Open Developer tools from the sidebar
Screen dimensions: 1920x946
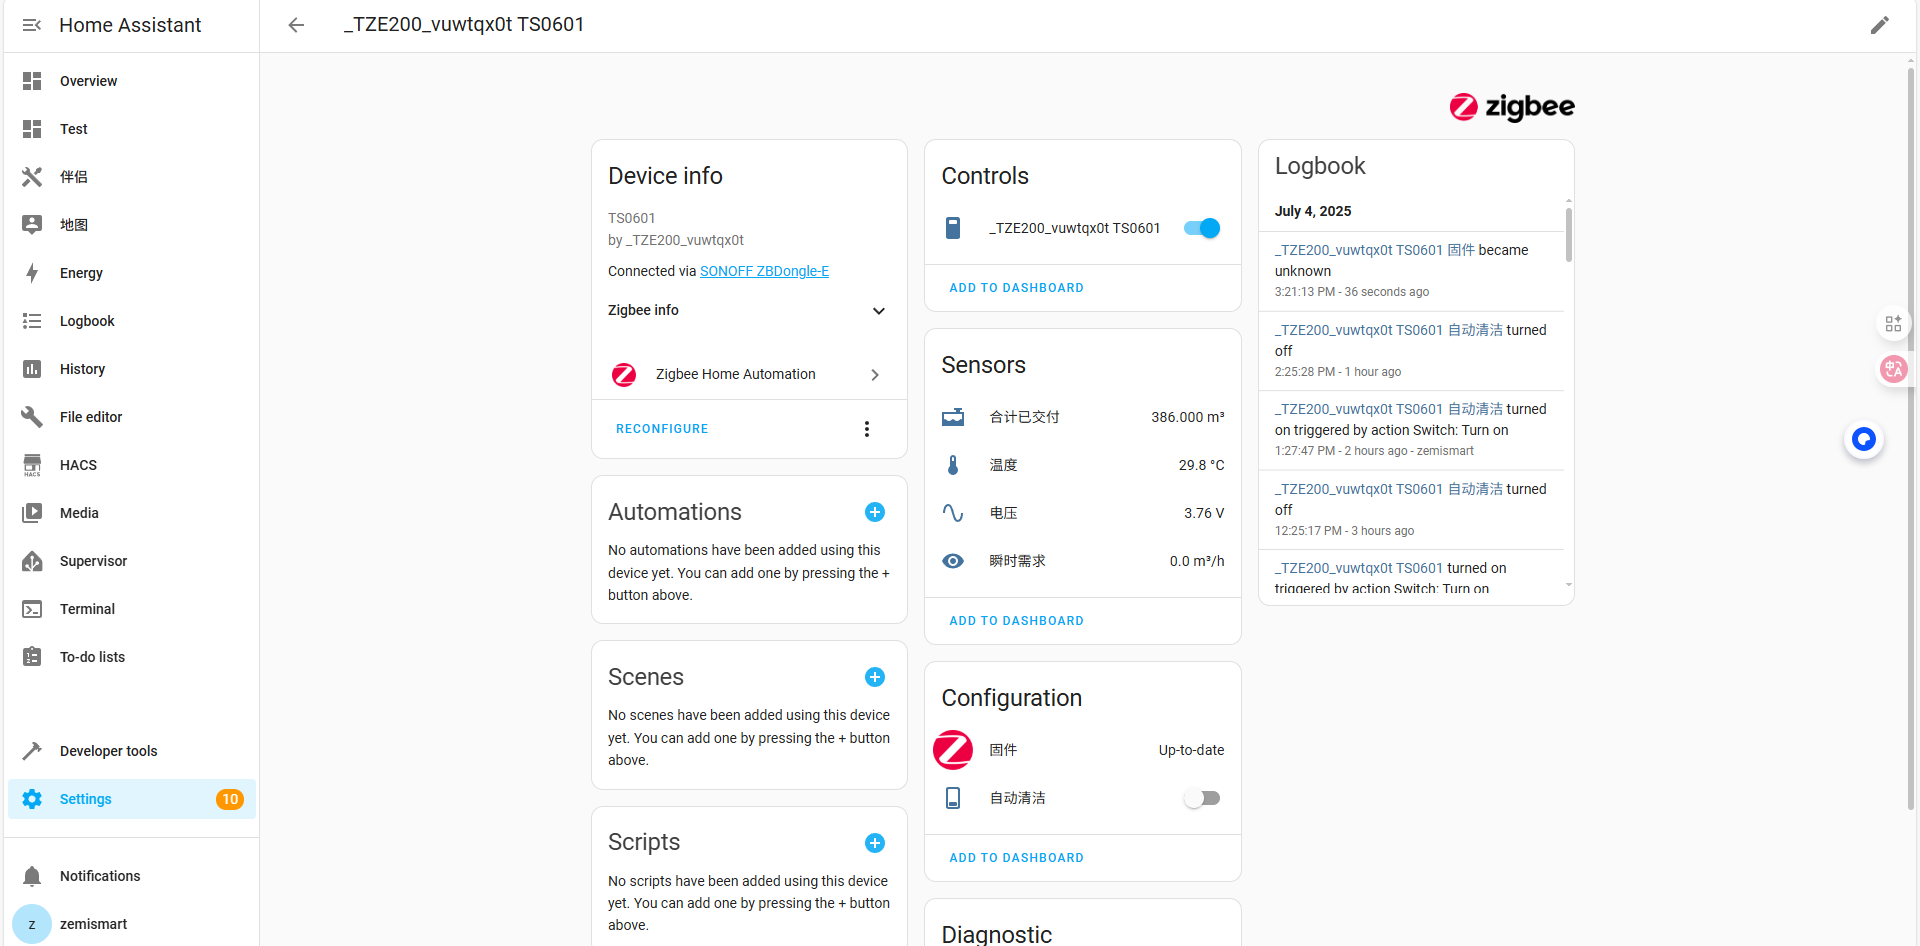click(108, 751)
